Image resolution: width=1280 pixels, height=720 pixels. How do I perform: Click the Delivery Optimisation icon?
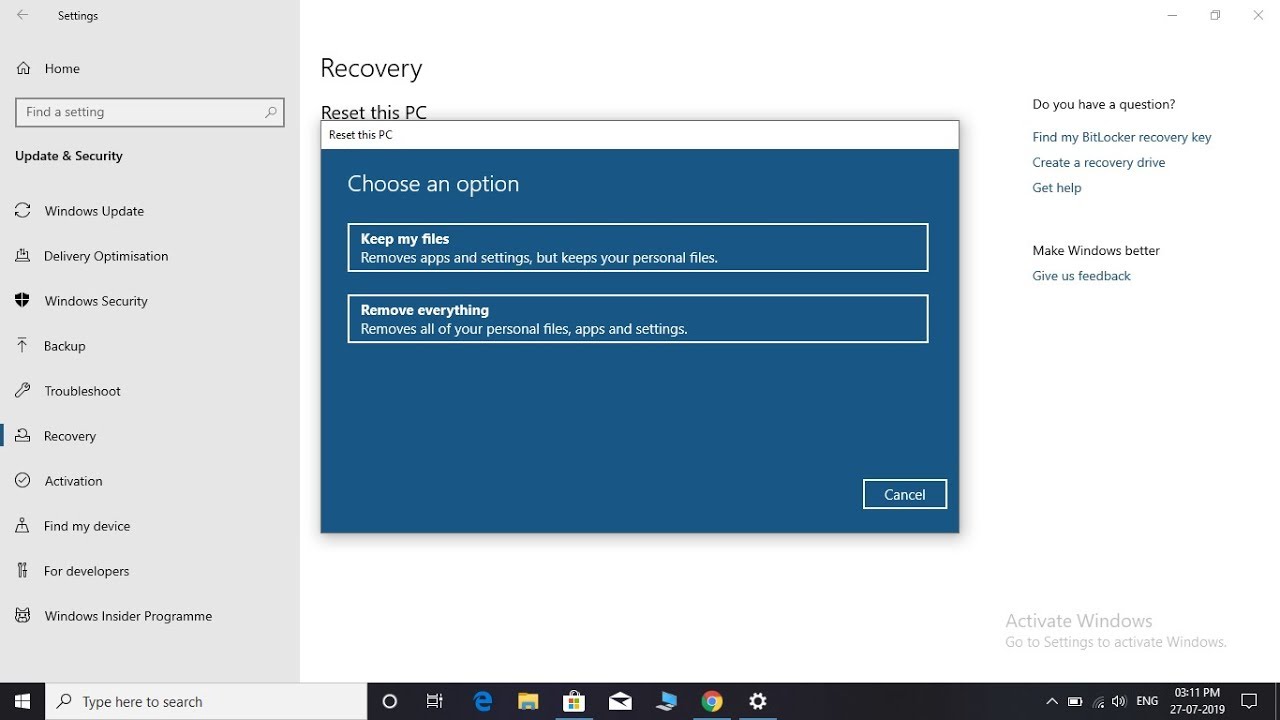[x=23, y=256]
